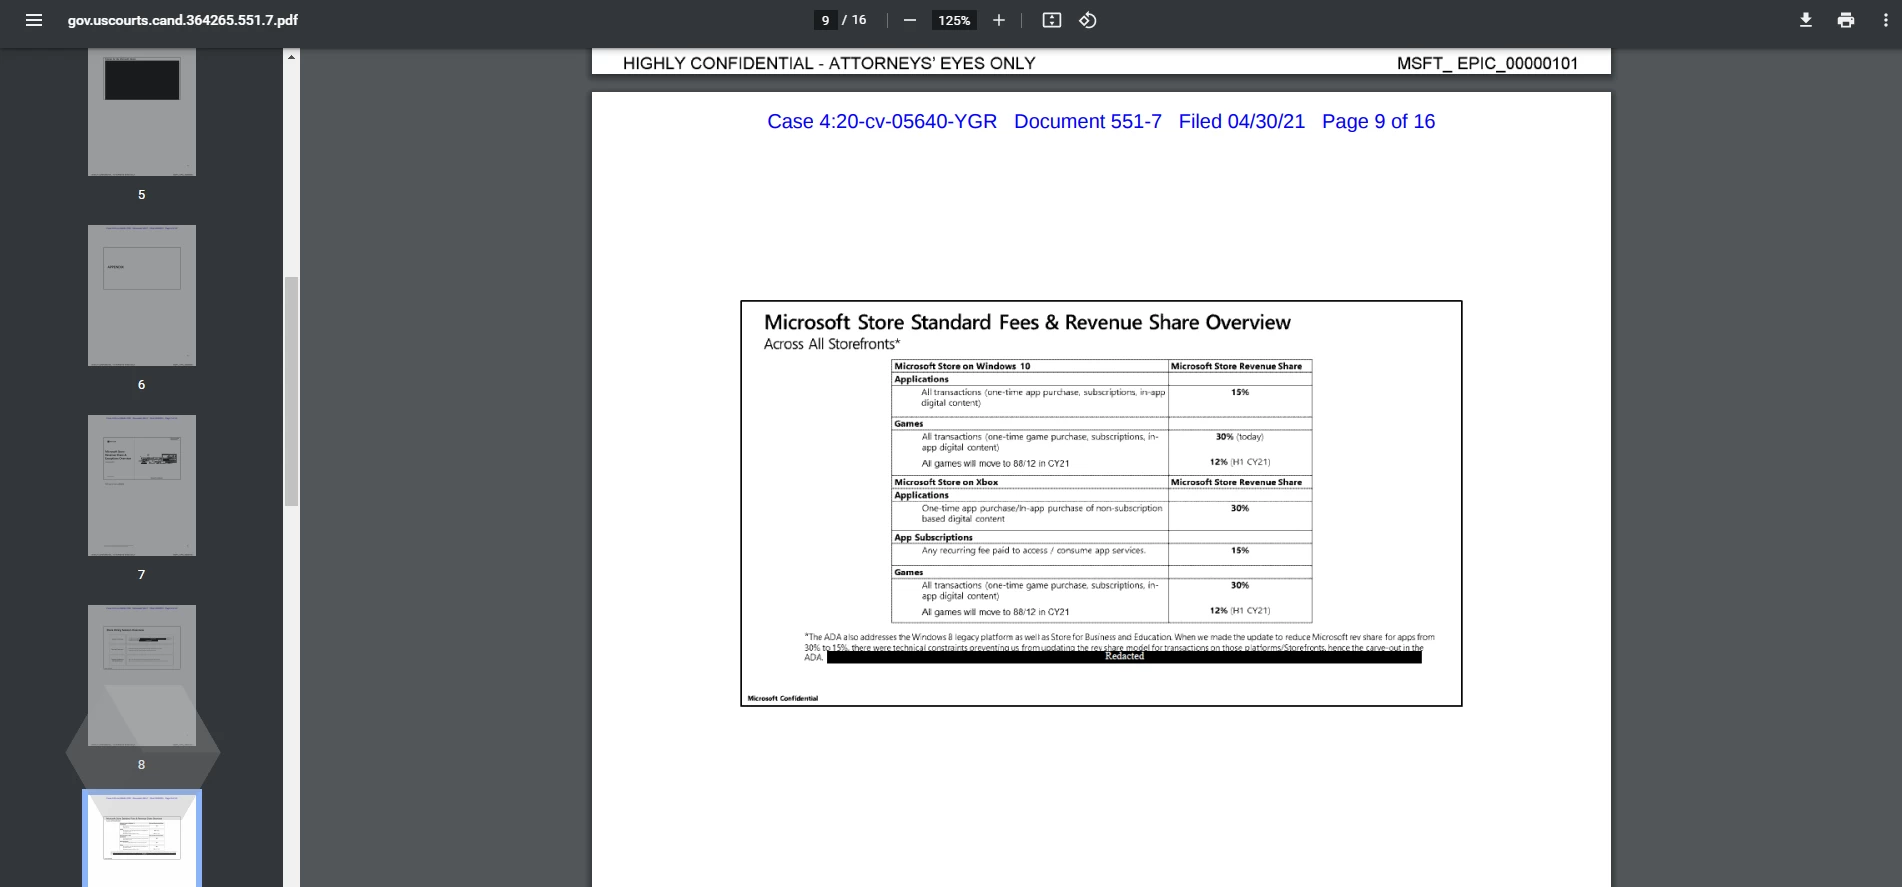Click 'HIGHLY CONFIDENTIAL - ATTORNEYS' EYES ONLY' text
1902x887 pixels.
829,63
